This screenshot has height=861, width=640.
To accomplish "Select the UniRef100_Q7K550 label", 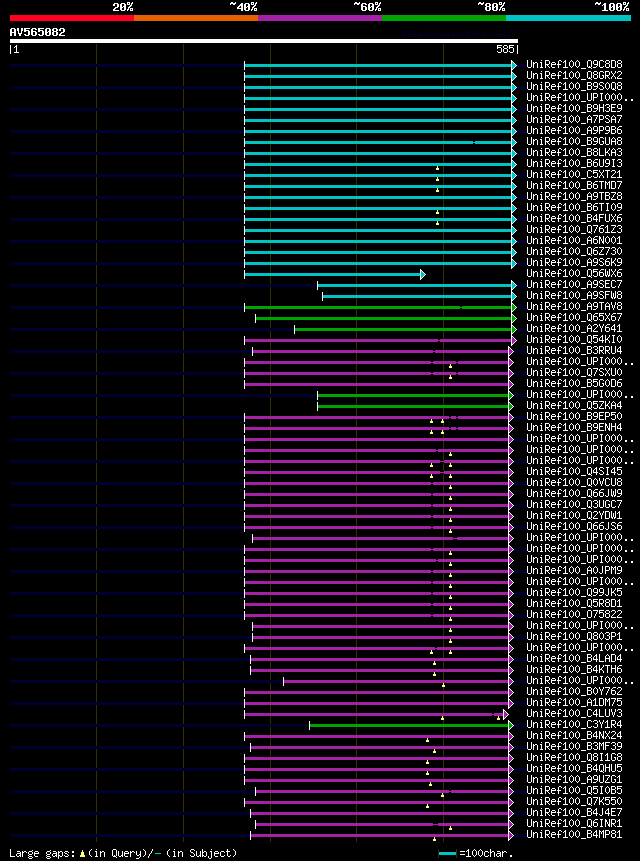I will click(x=574, y=800).
